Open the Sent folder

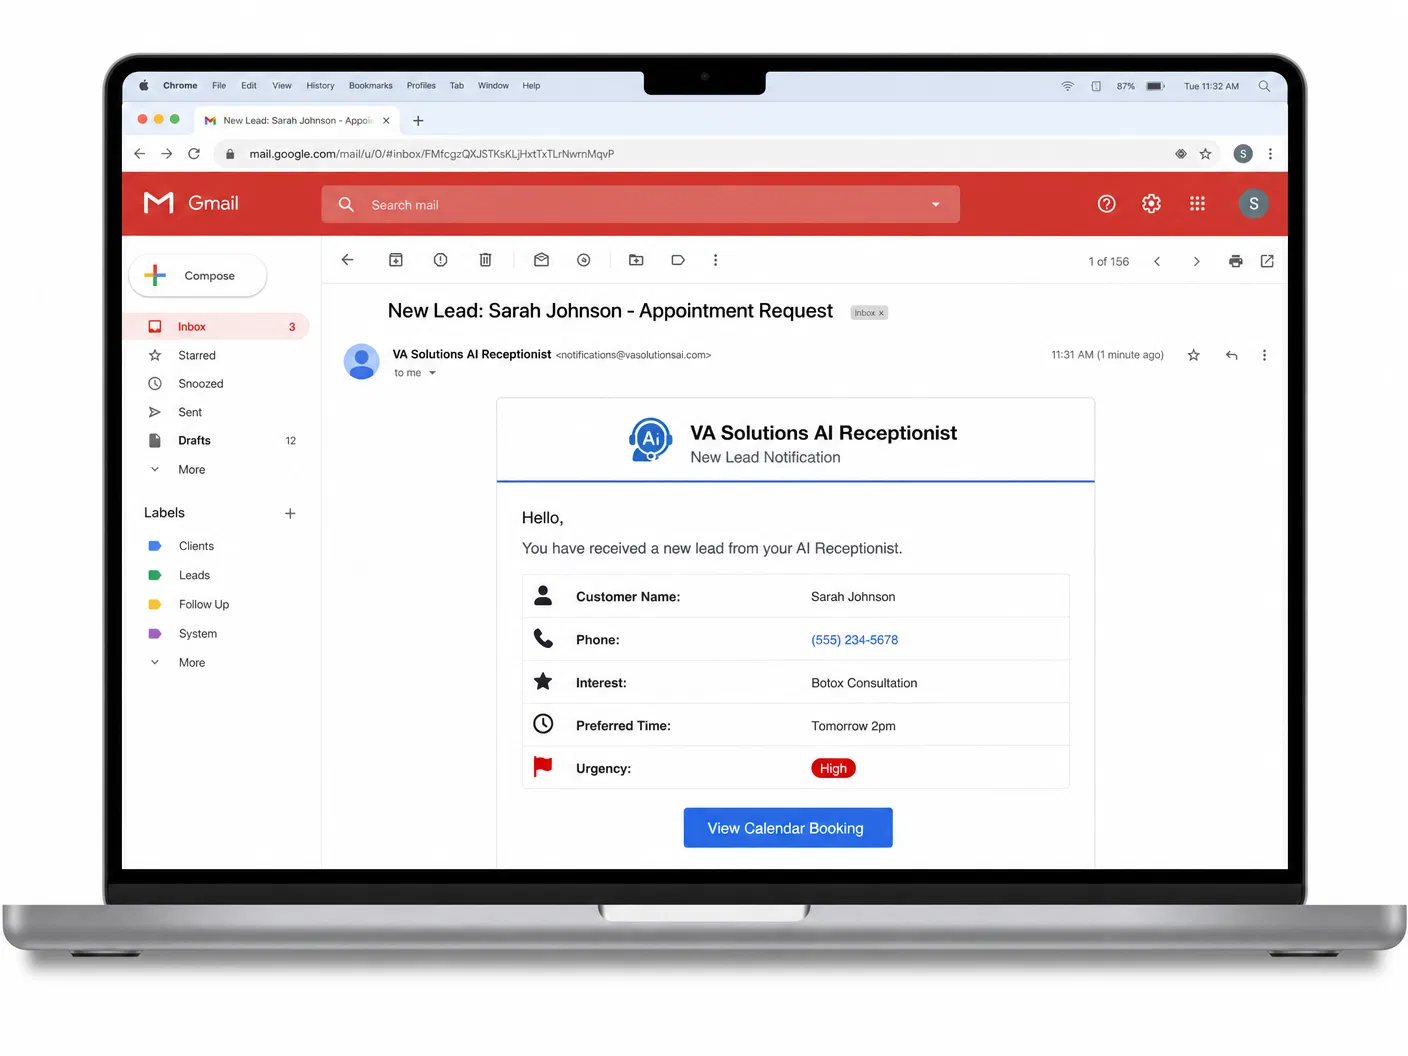click(190, 412)
